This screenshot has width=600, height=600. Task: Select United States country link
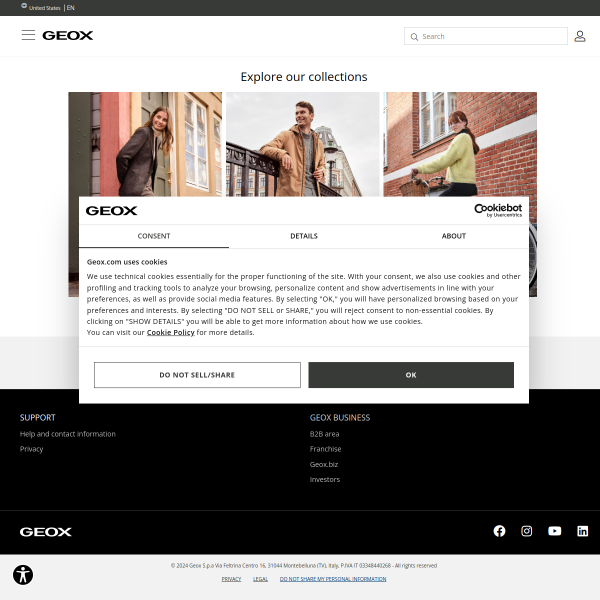(x=44, y=8)
